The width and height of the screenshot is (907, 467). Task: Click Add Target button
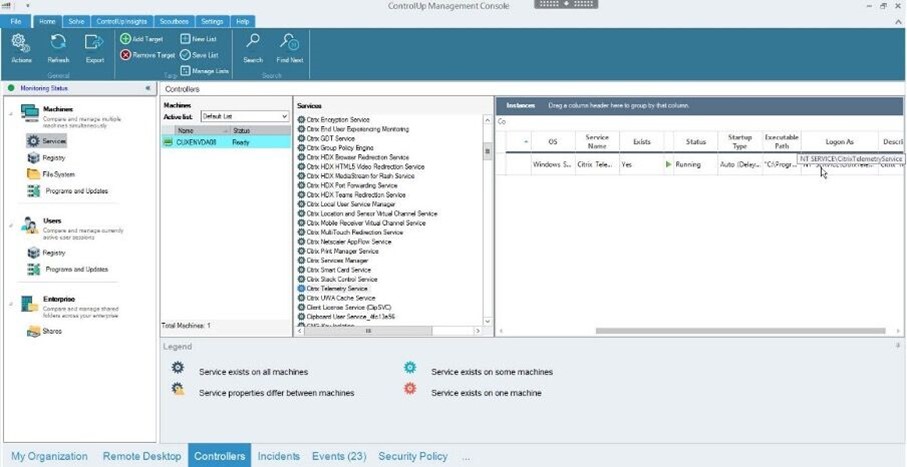point(142,39)
